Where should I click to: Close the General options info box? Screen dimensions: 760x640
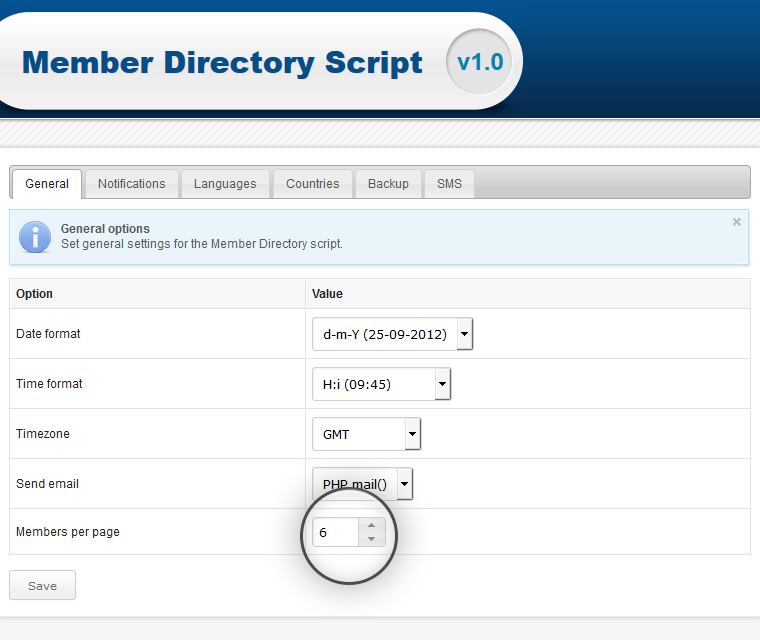coord(737,222)
